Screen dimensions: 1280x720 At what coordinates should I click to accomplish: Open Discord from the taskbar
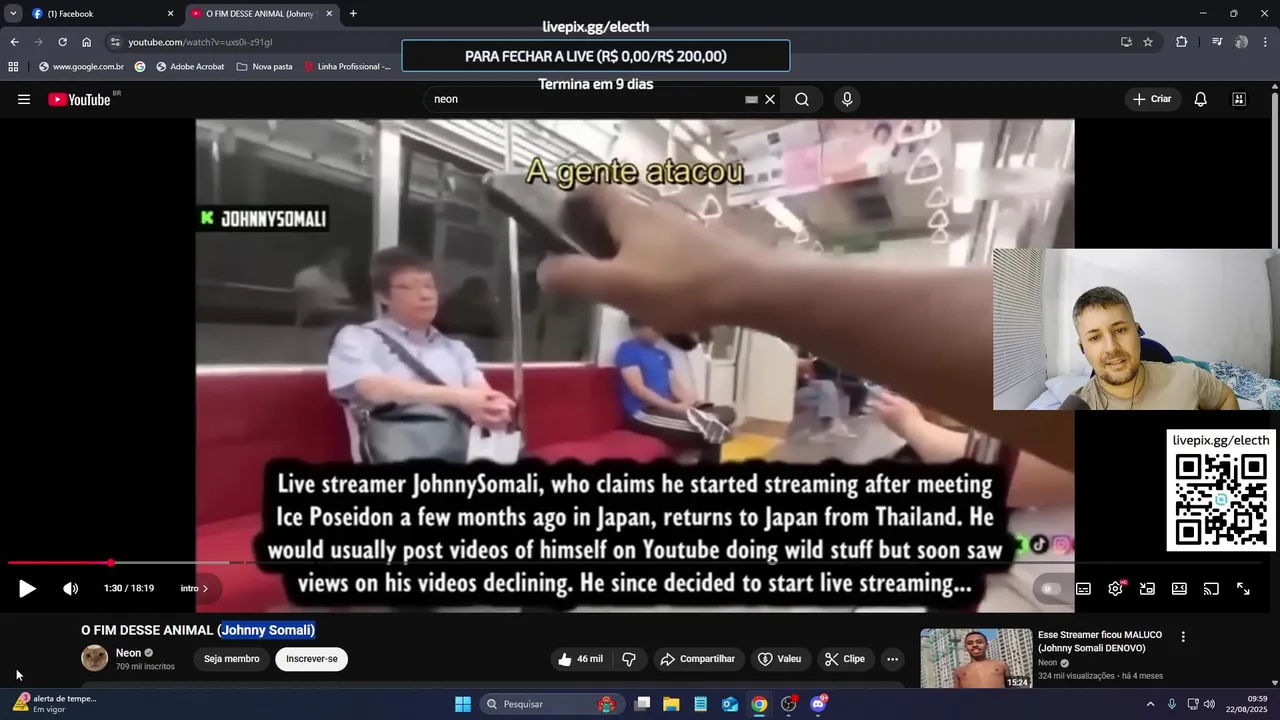pyautogui.click(x=818, y=704)
